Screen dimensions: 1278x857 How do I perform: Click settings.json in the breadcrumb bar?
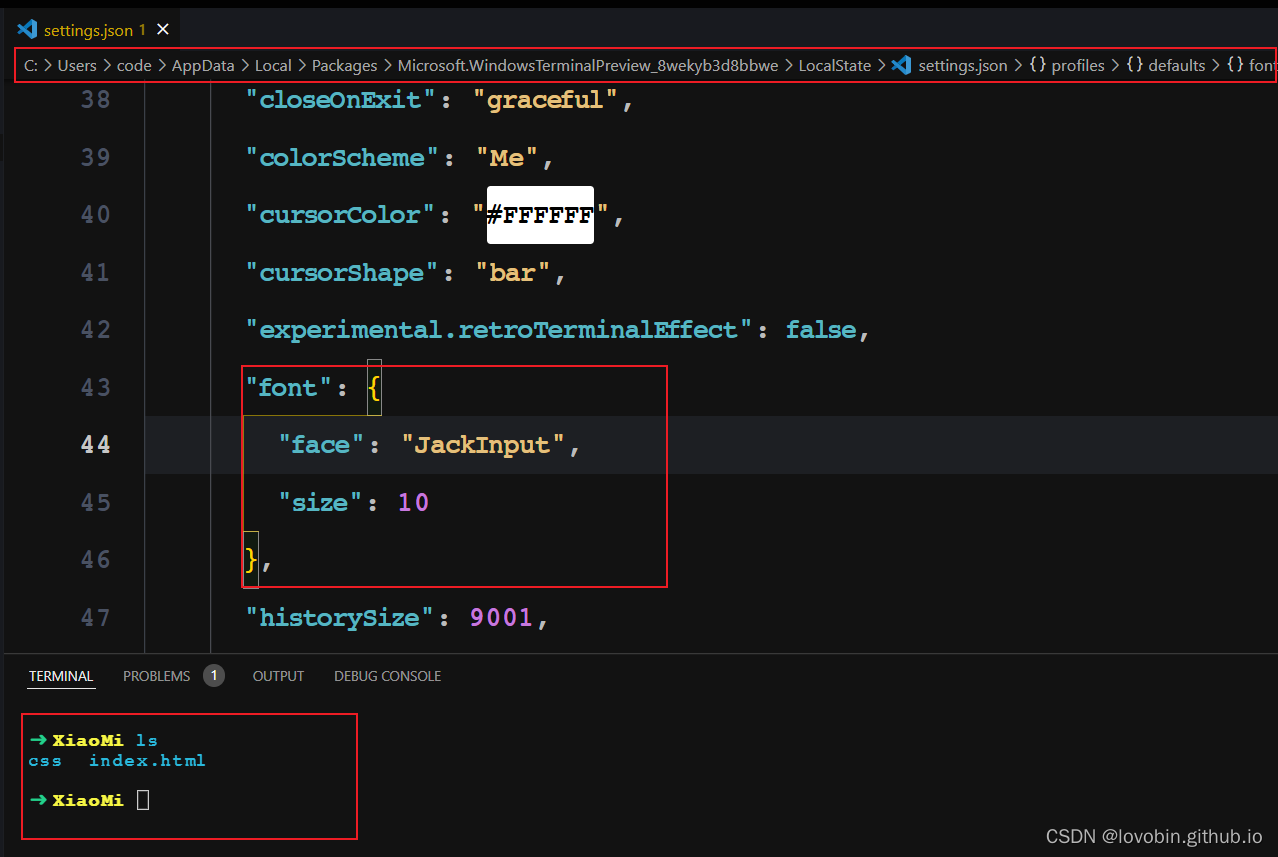pyautogui.click(x=963, y=66)
